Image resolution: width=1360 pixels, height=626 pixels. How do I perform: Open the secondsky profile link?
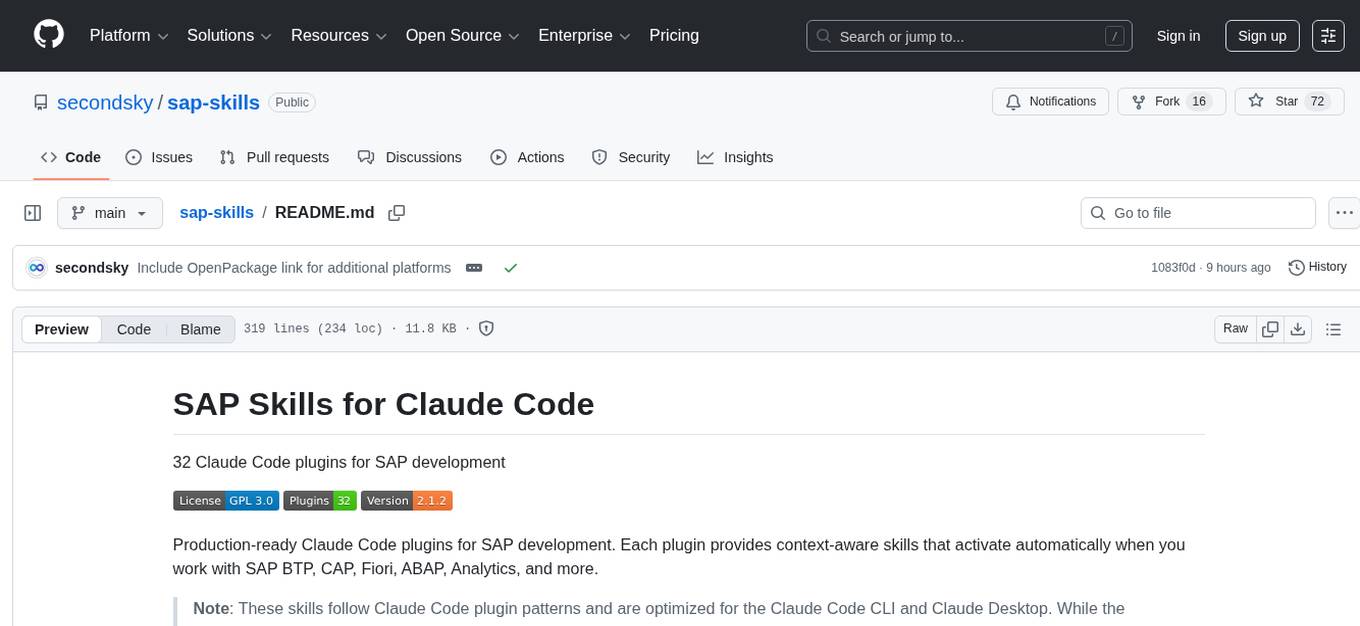(105, 102)
